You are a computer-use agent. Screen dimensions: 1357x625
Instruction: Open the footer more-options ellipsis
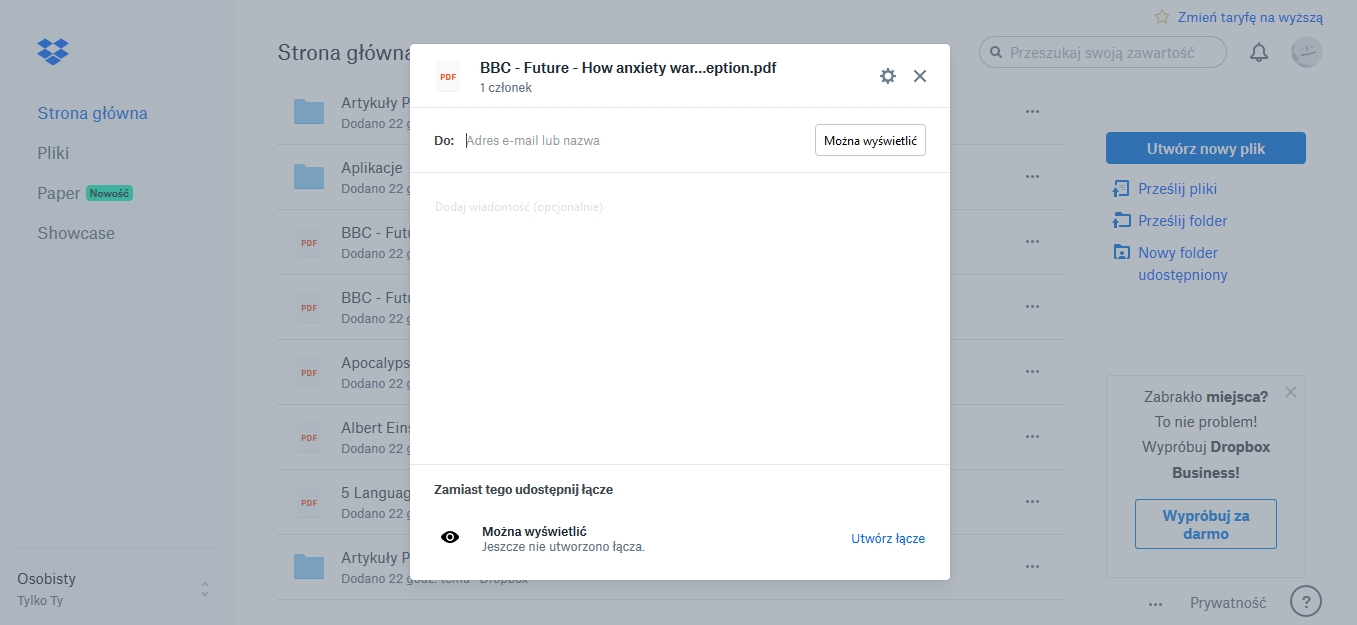tap(1155, 604)
